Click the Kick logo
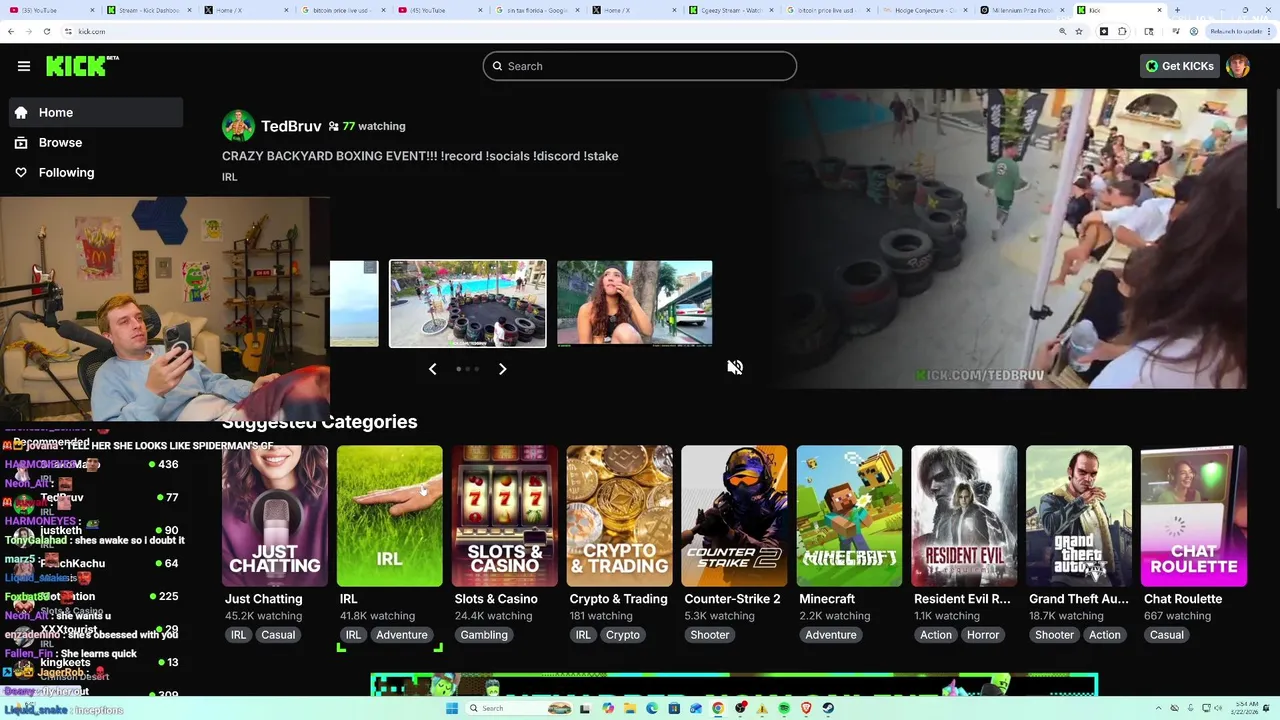The image size is (1280, 720). point(82,66)
